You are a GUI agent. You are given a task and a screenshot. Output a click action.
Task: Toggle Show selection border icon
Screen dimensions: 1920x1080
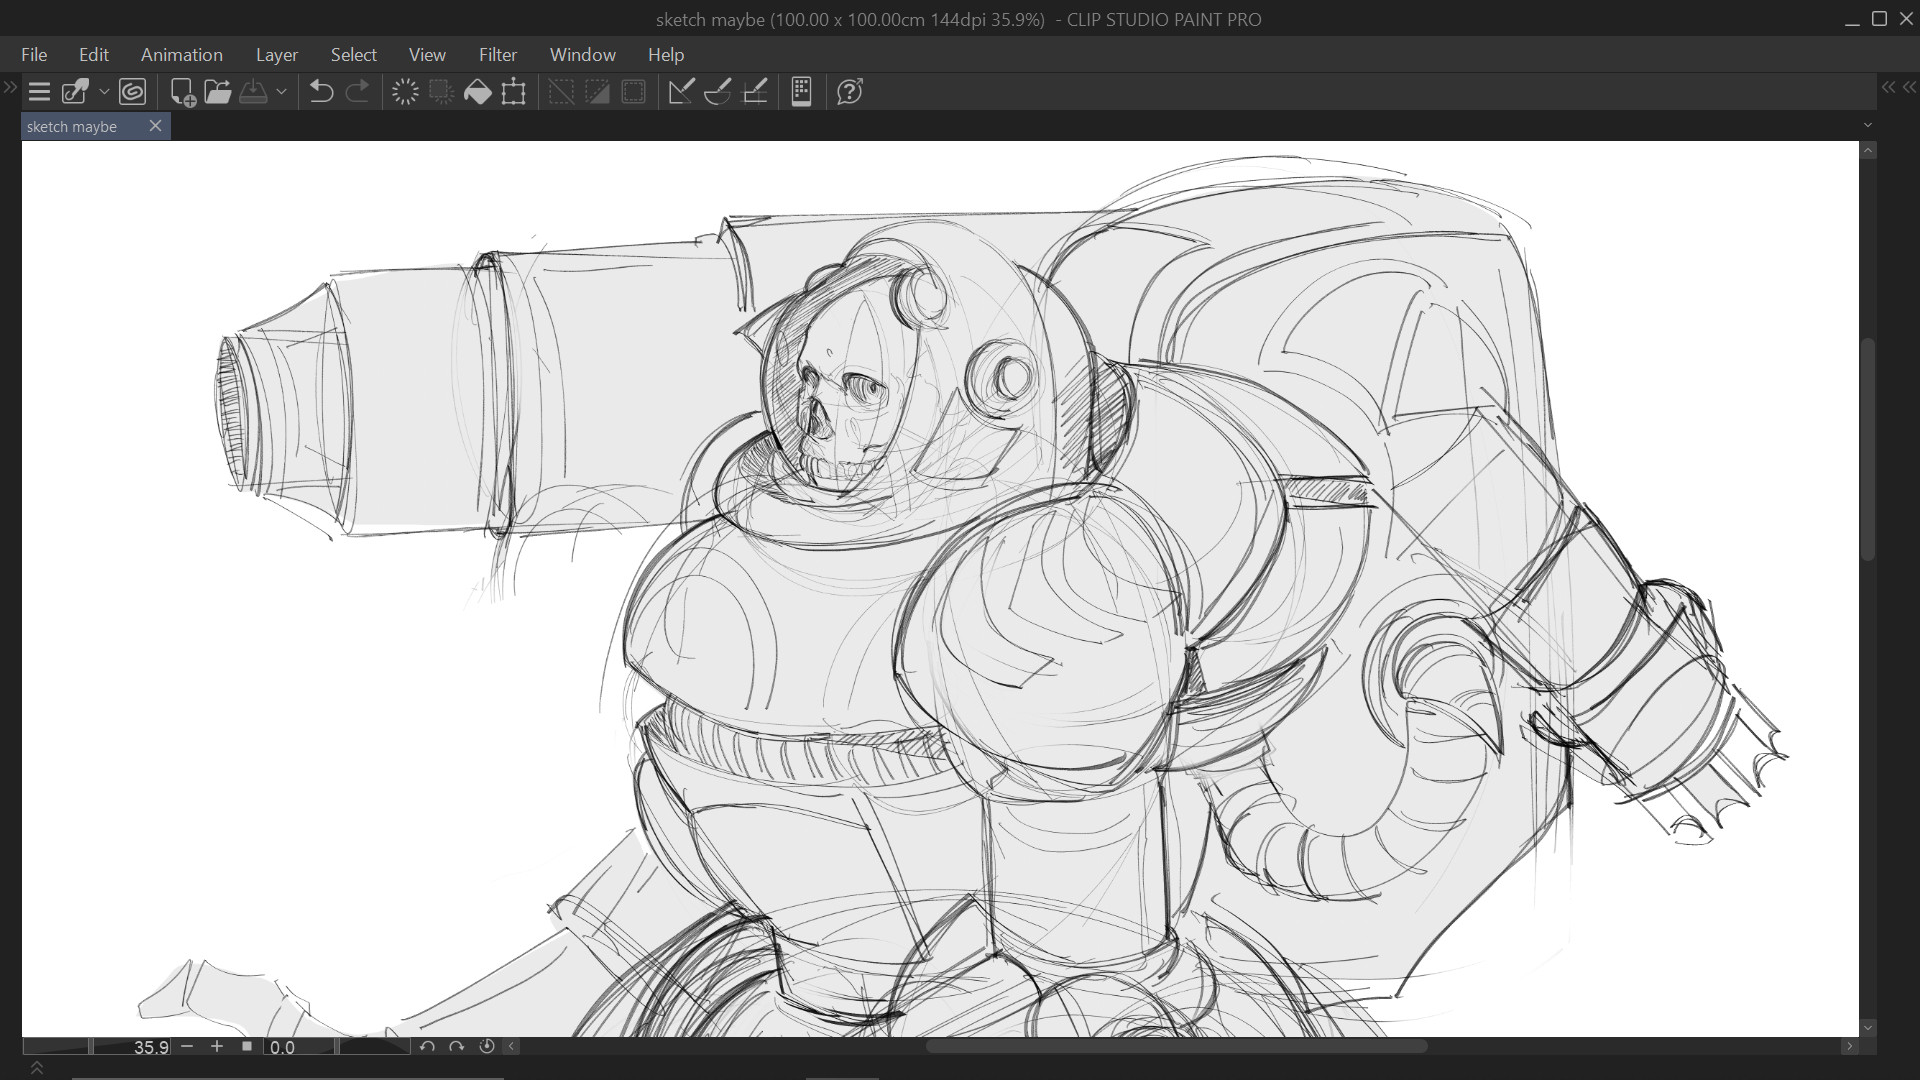[633, 92]
